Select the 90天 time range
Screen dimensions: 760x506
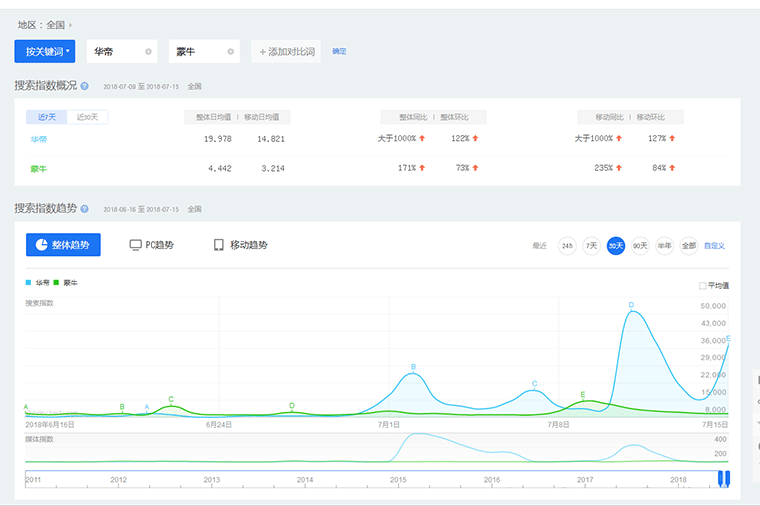(640, 245)
